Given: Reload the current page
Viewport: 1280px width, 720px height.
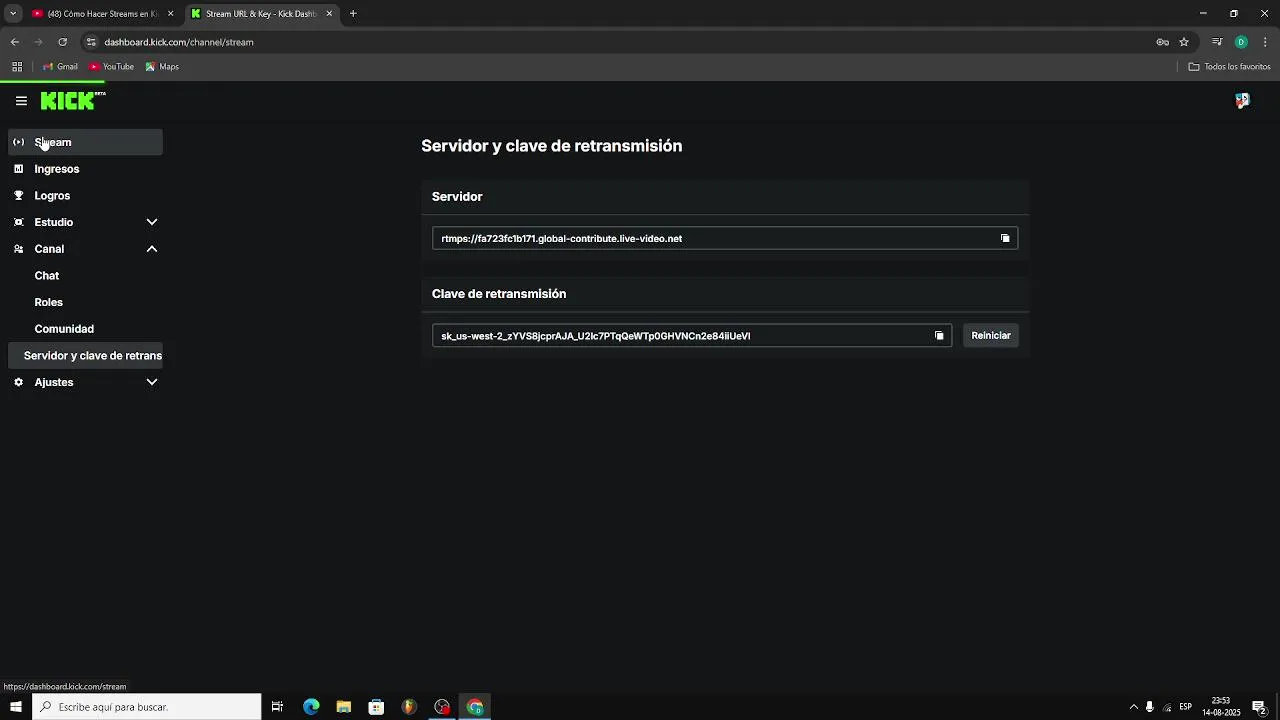Looking at the screenshot, I should pyautogui.click(x=62, y=42).
